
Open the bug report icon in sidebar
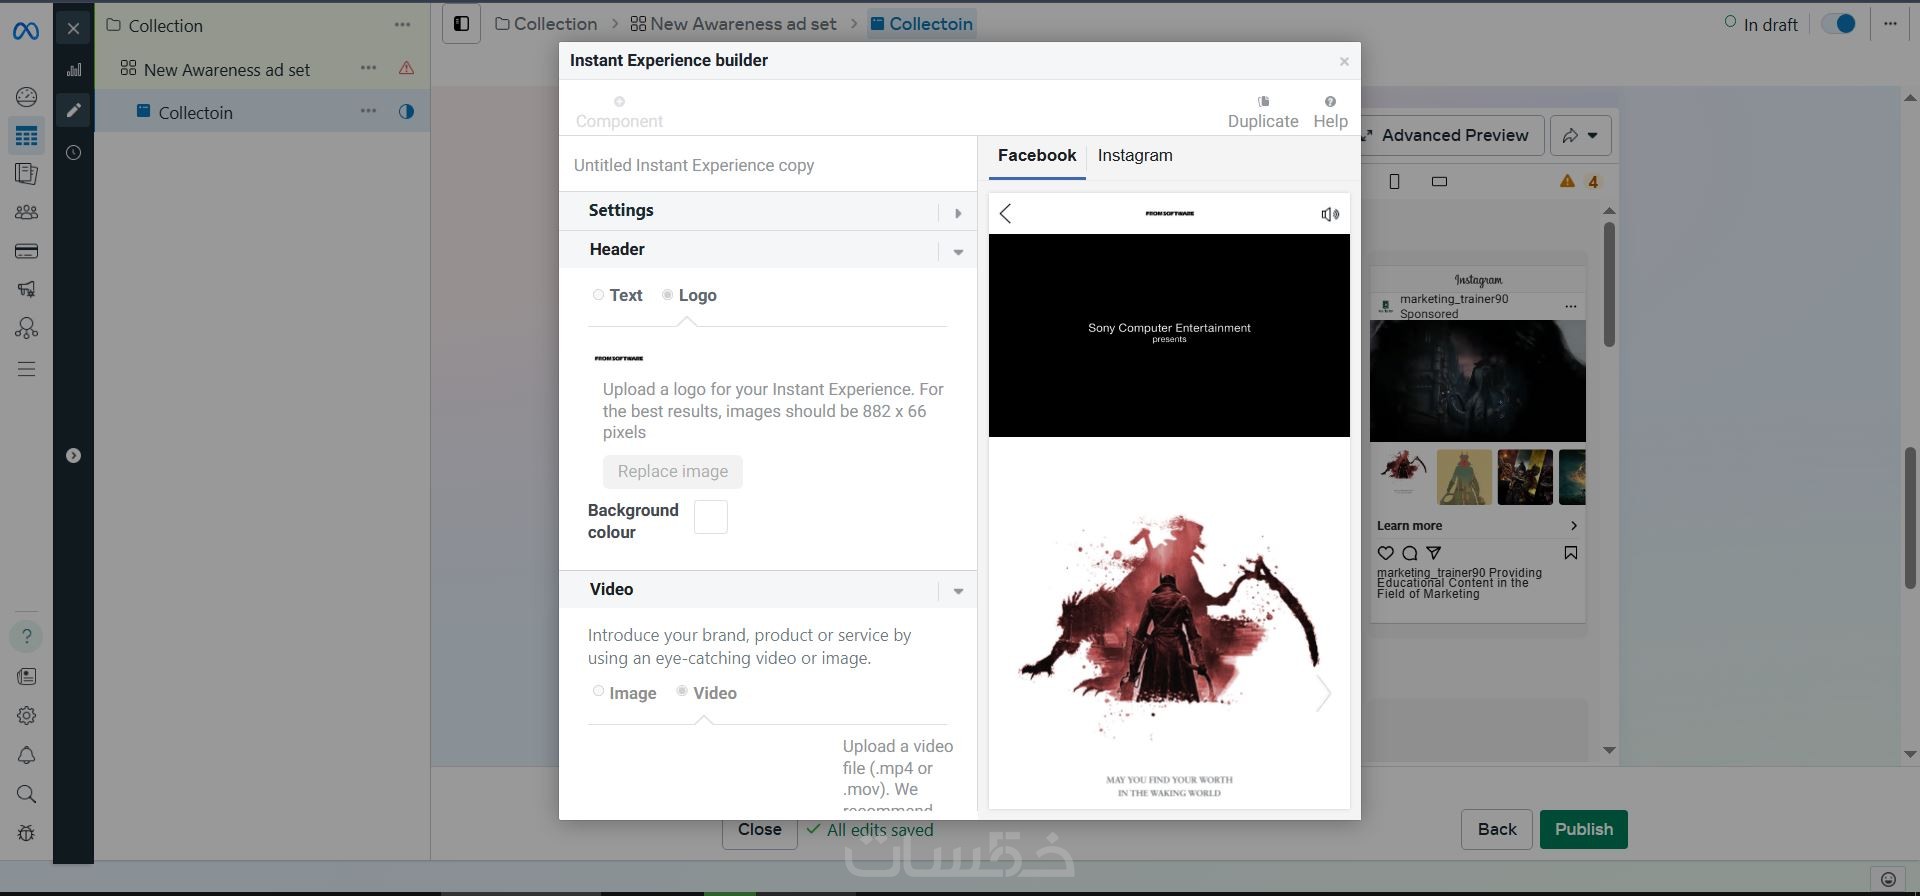(26, 833)
